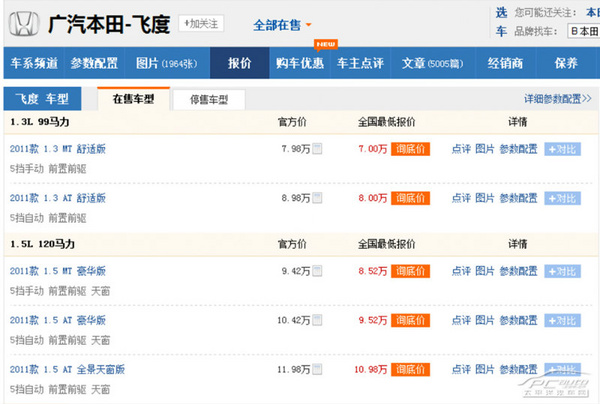Click the Honda logo icon
This screenshot has width=600, height=404.
[23, 22]
